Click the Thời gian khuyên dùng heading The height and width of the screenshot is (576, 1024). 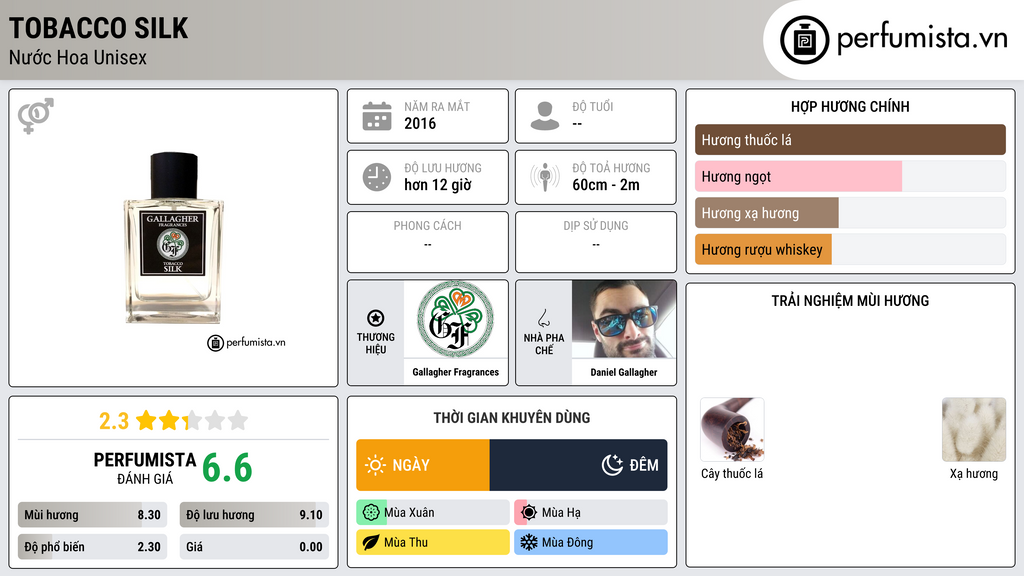click(512, 418)
